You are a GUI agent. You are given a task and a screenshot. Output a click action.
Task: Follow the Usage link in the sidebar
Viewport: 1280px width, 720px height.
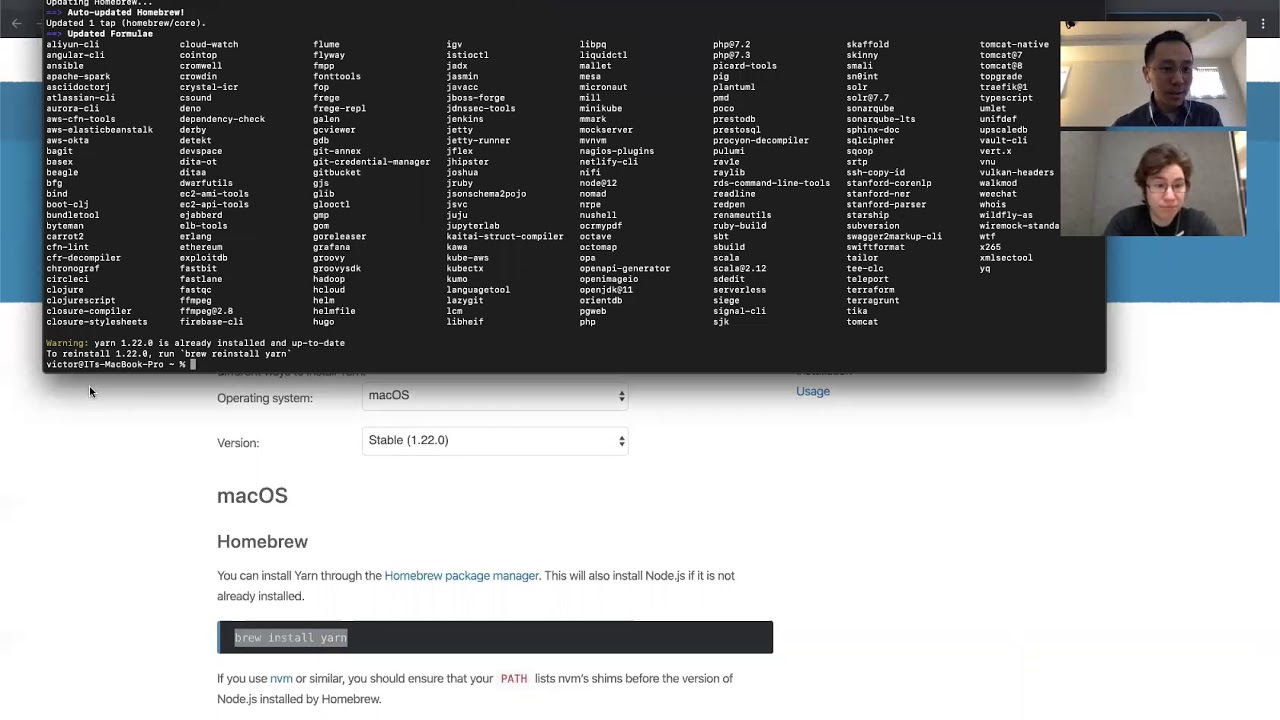pos(813,391)
